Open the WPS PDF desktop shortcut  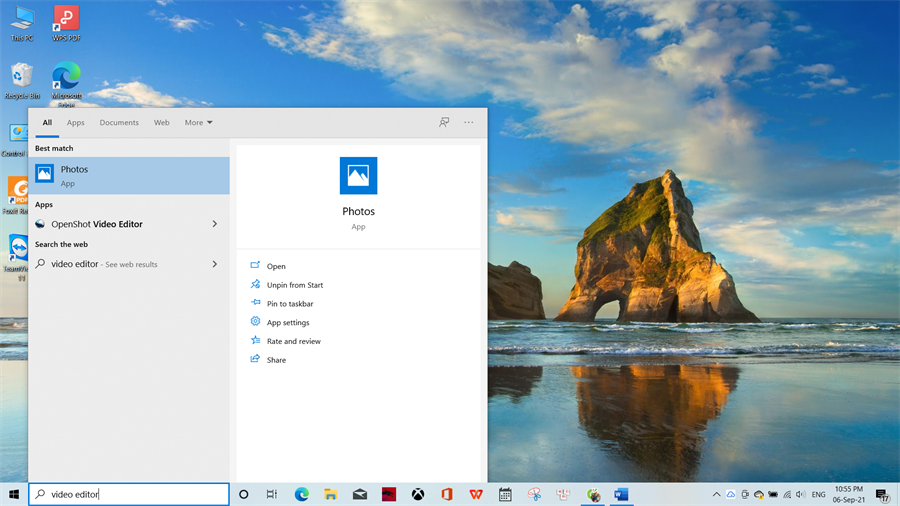(66, 22)
